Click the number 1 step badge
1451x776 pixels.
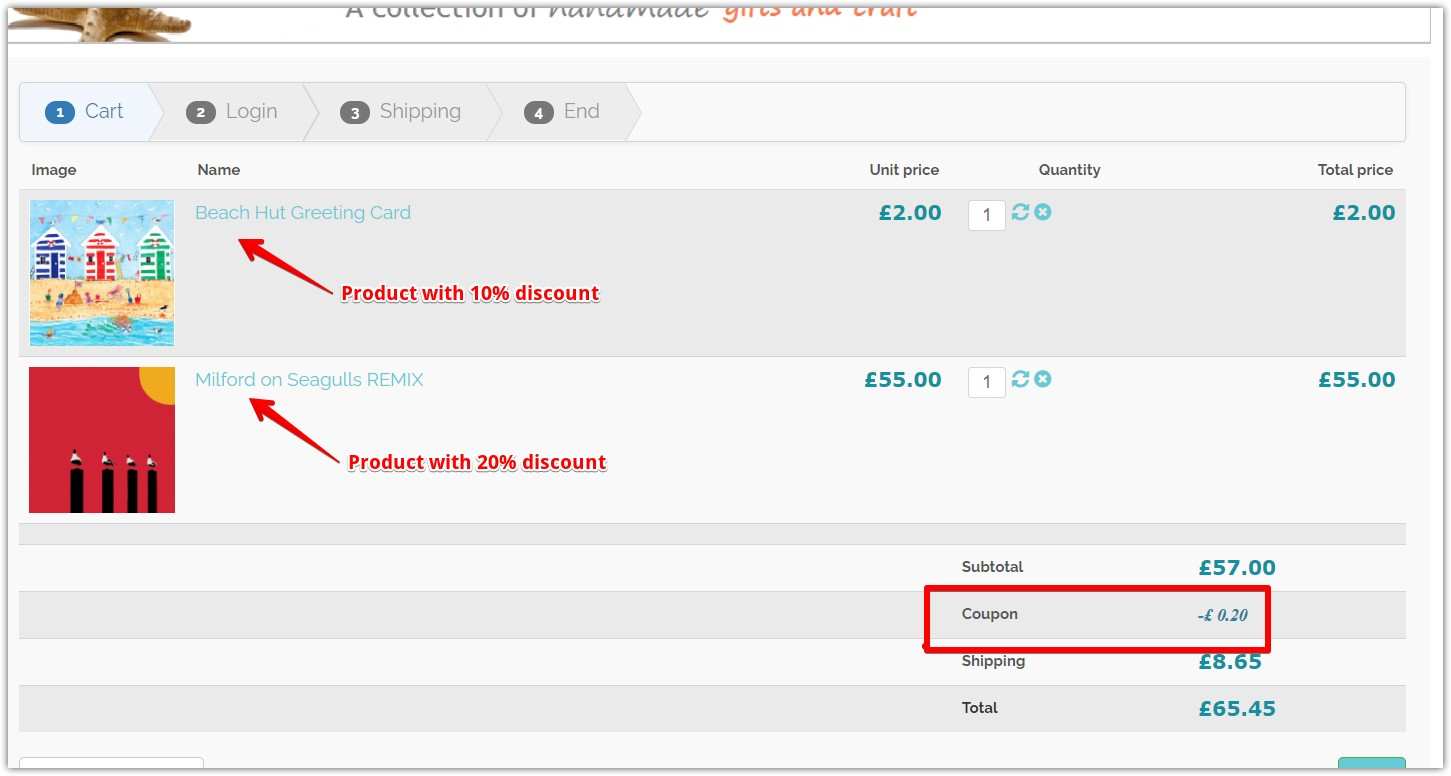[60, 112]
